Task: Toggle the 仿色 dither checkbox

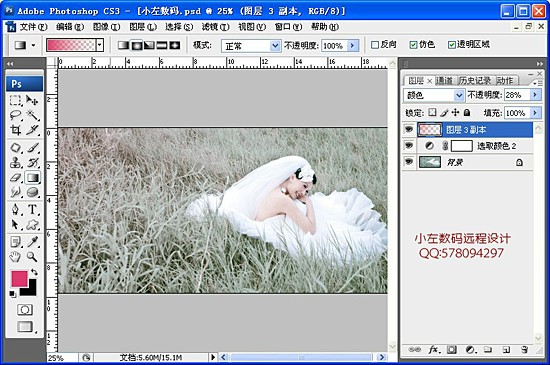Action: (414, 45)
